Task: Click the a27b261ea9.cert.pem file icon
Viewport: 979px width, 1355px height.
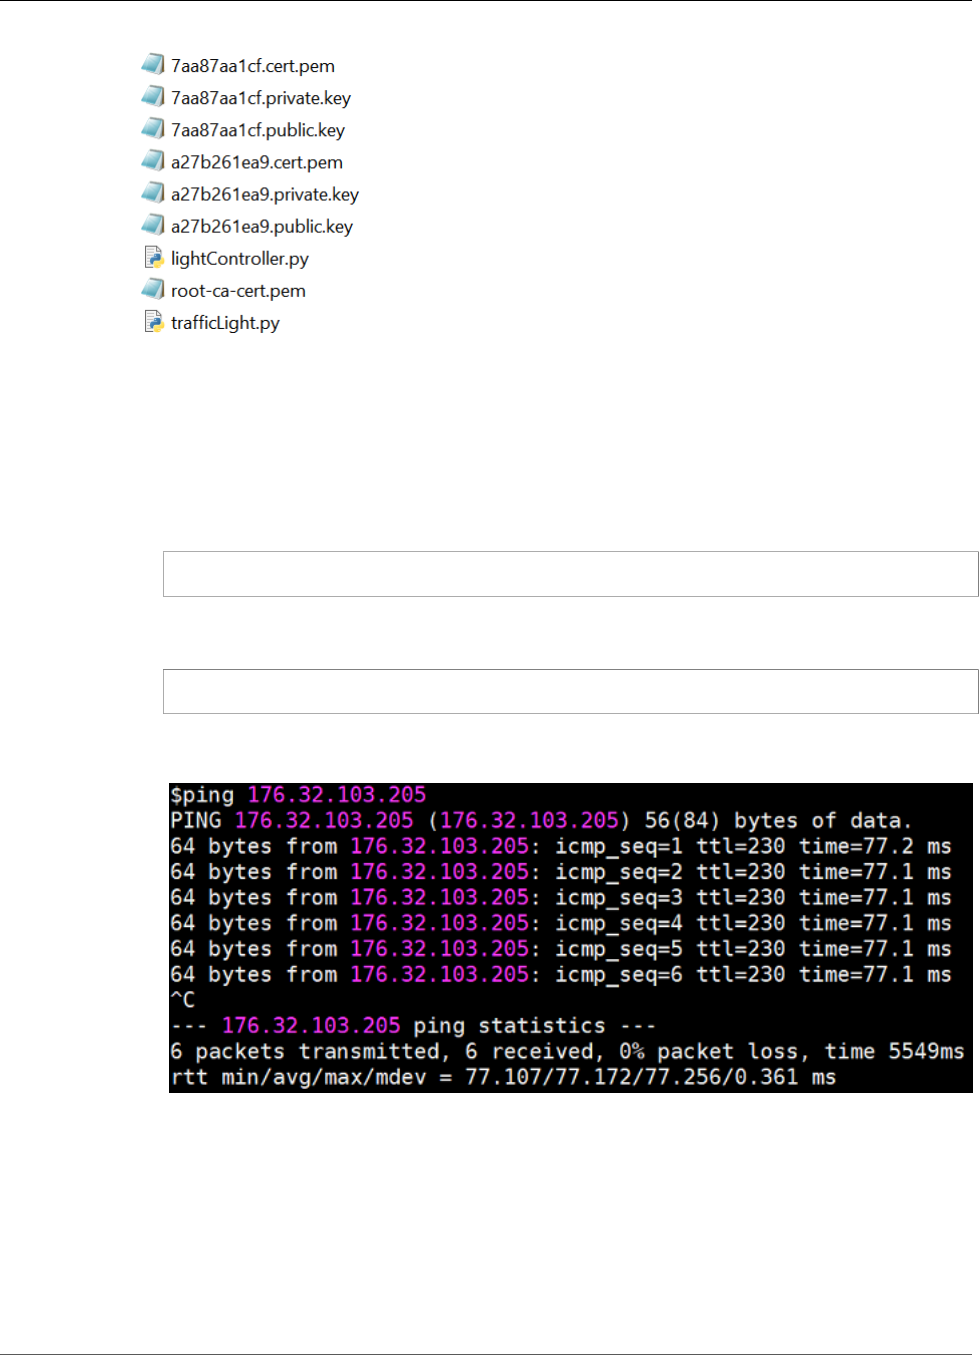Action: (x=153, y=160)
